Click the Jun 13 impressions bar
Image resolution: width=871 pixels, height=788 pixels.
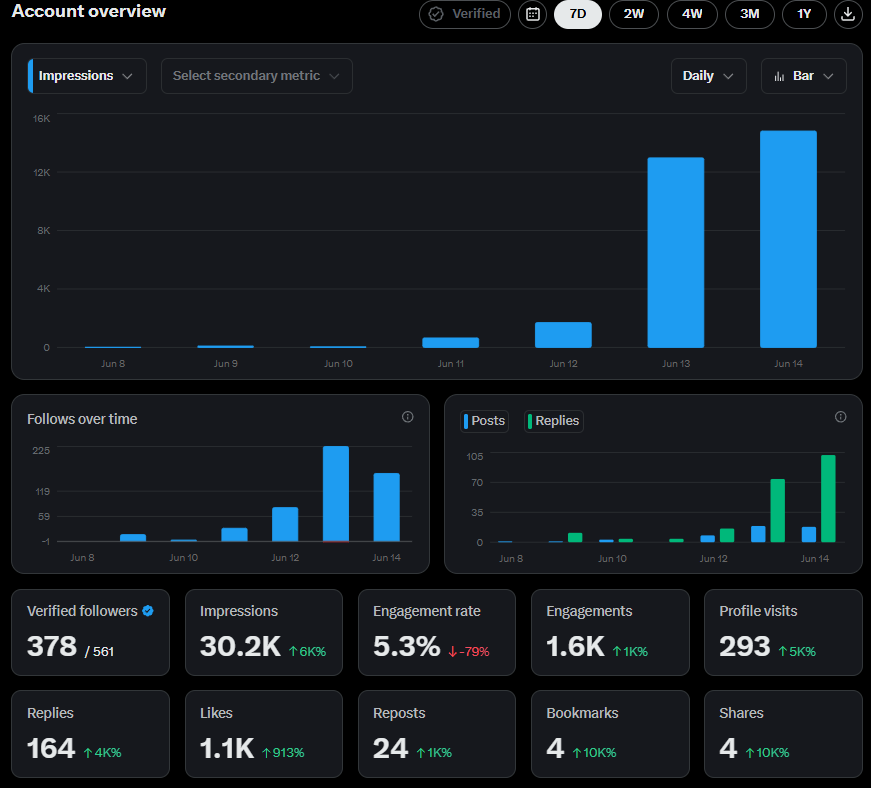pos(675,253)
